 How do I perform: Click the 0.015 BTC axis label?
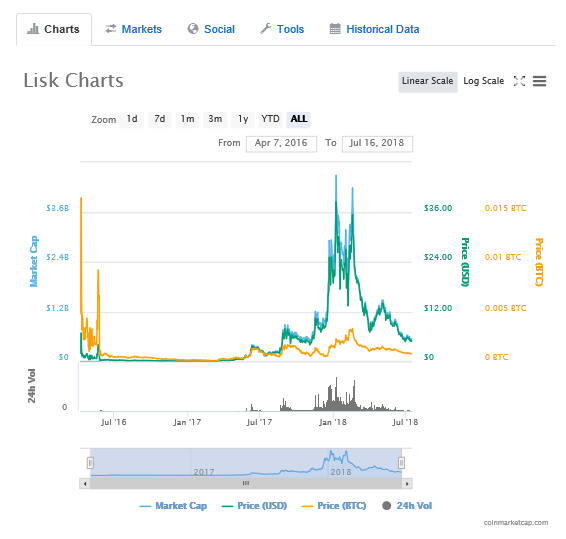(x=505, y=208)
